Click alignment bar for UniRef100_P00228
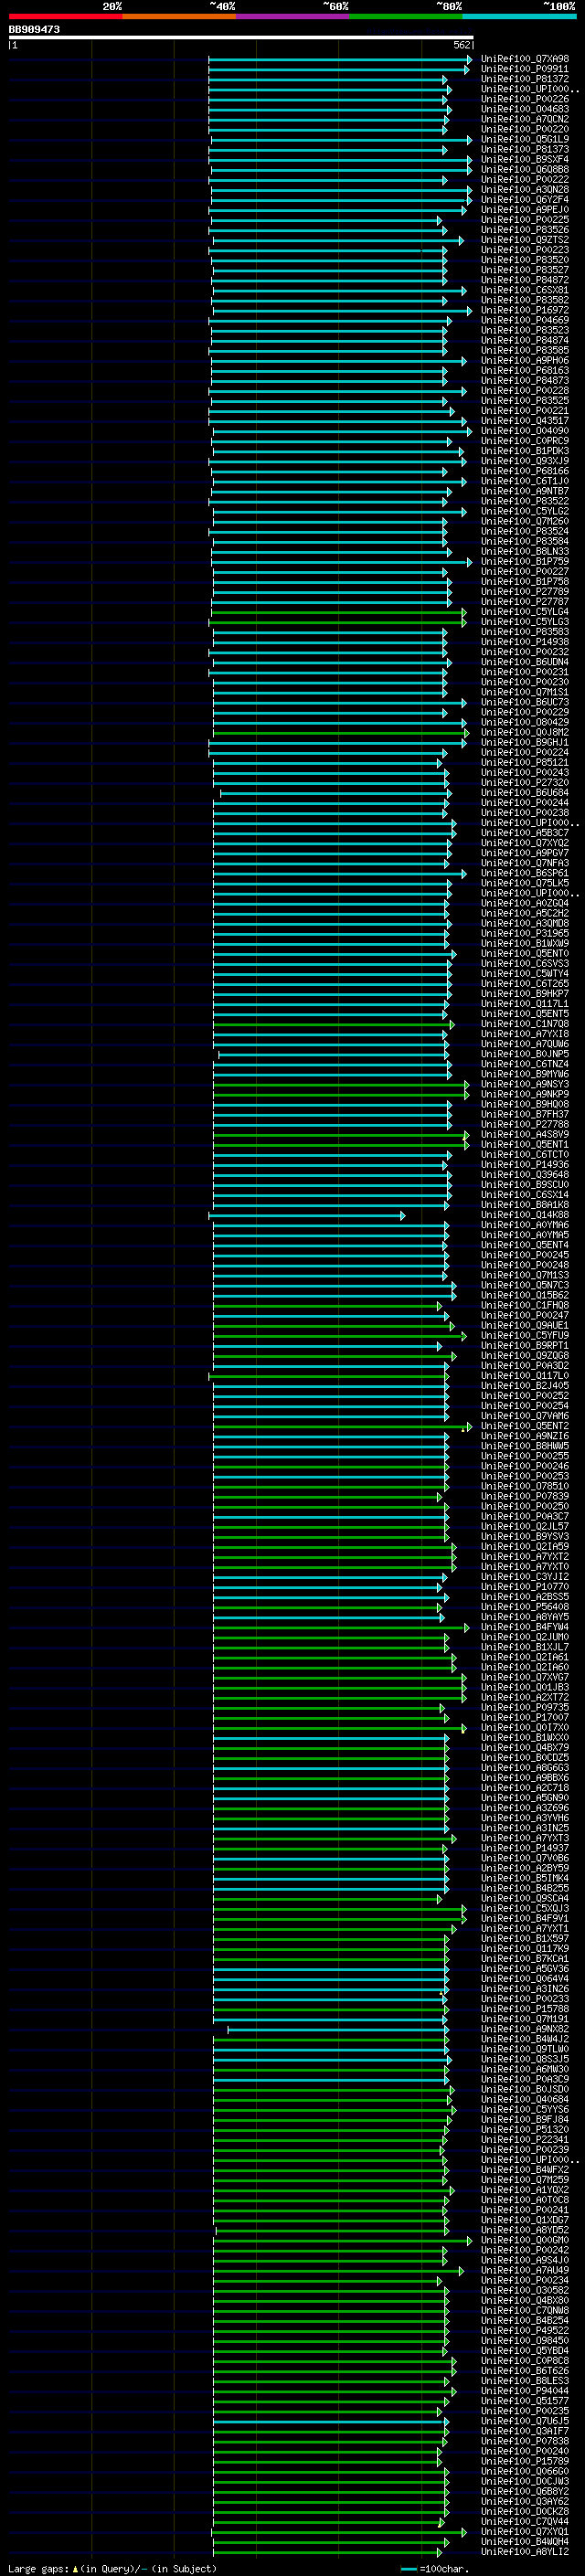 coord(338,391)
